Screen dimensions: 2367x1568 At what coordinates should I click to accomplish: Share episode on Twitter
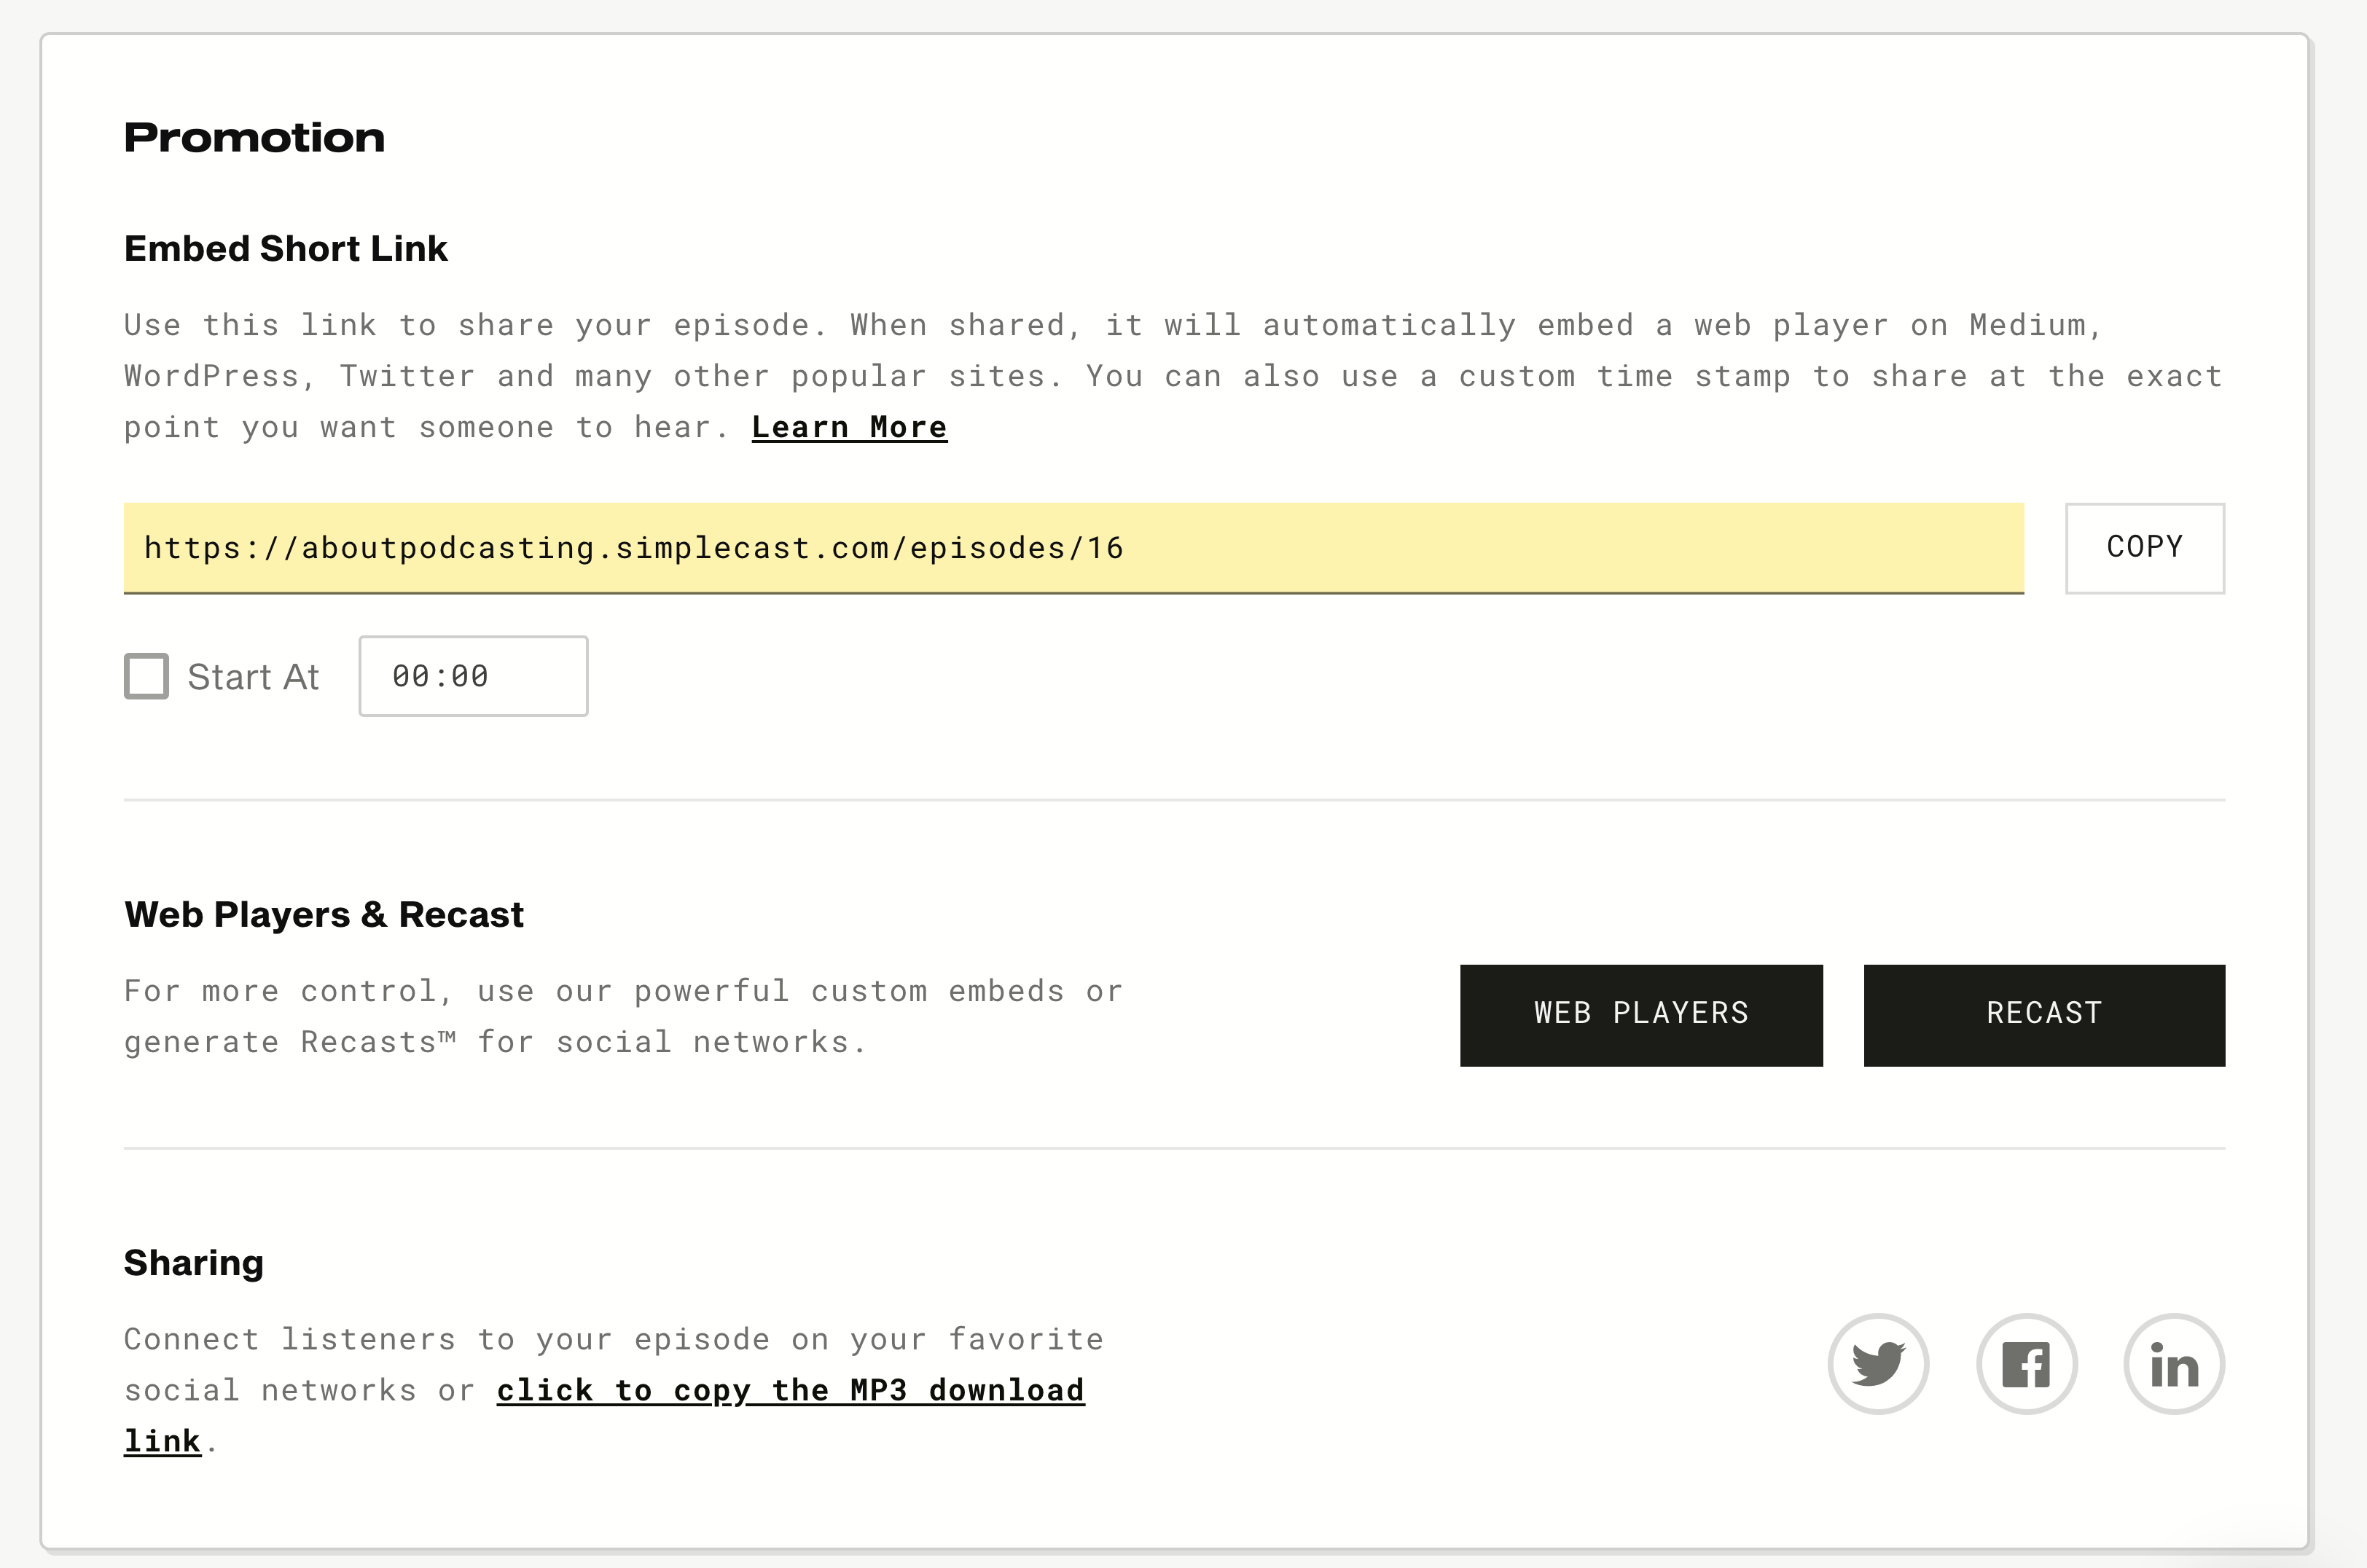[1878, 1364]
